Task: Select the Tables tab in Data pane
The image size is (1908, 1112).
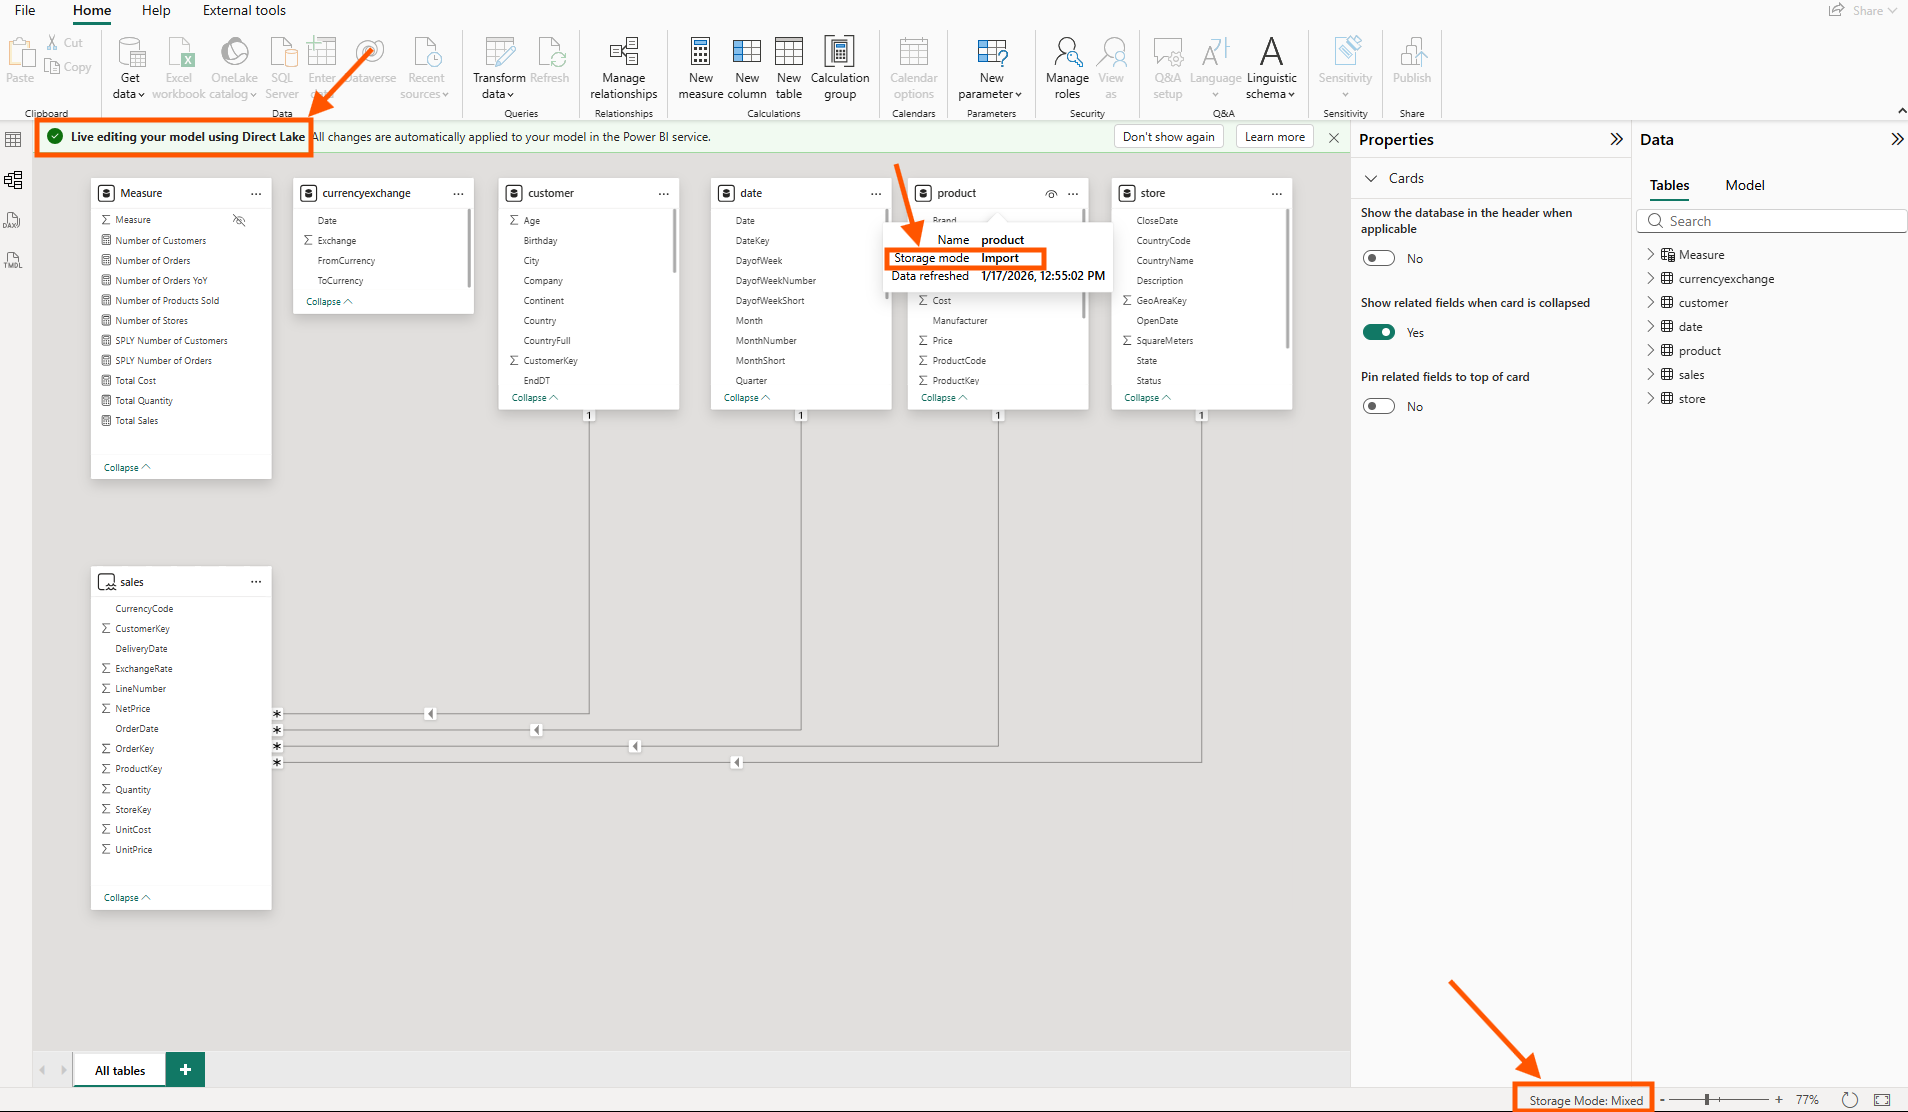Action: point(1669,185)
